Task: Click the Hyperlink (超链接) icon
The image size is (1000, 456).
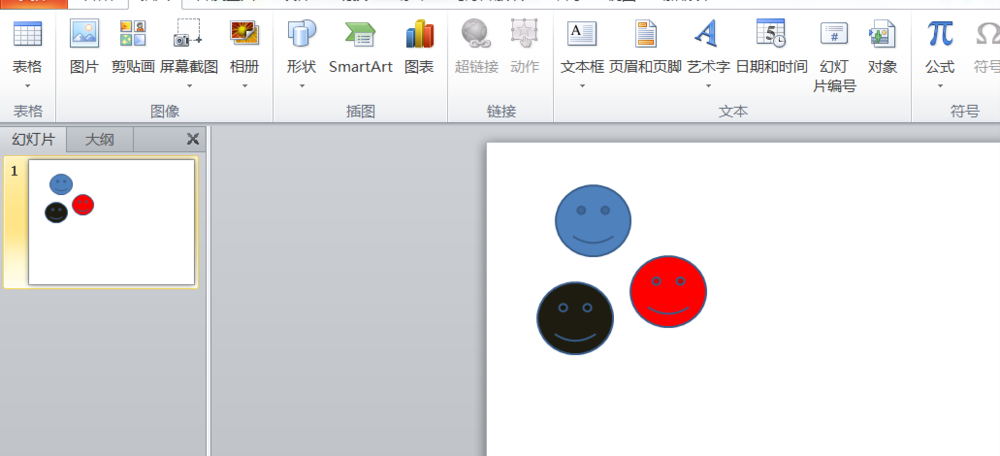Action: 476,33
